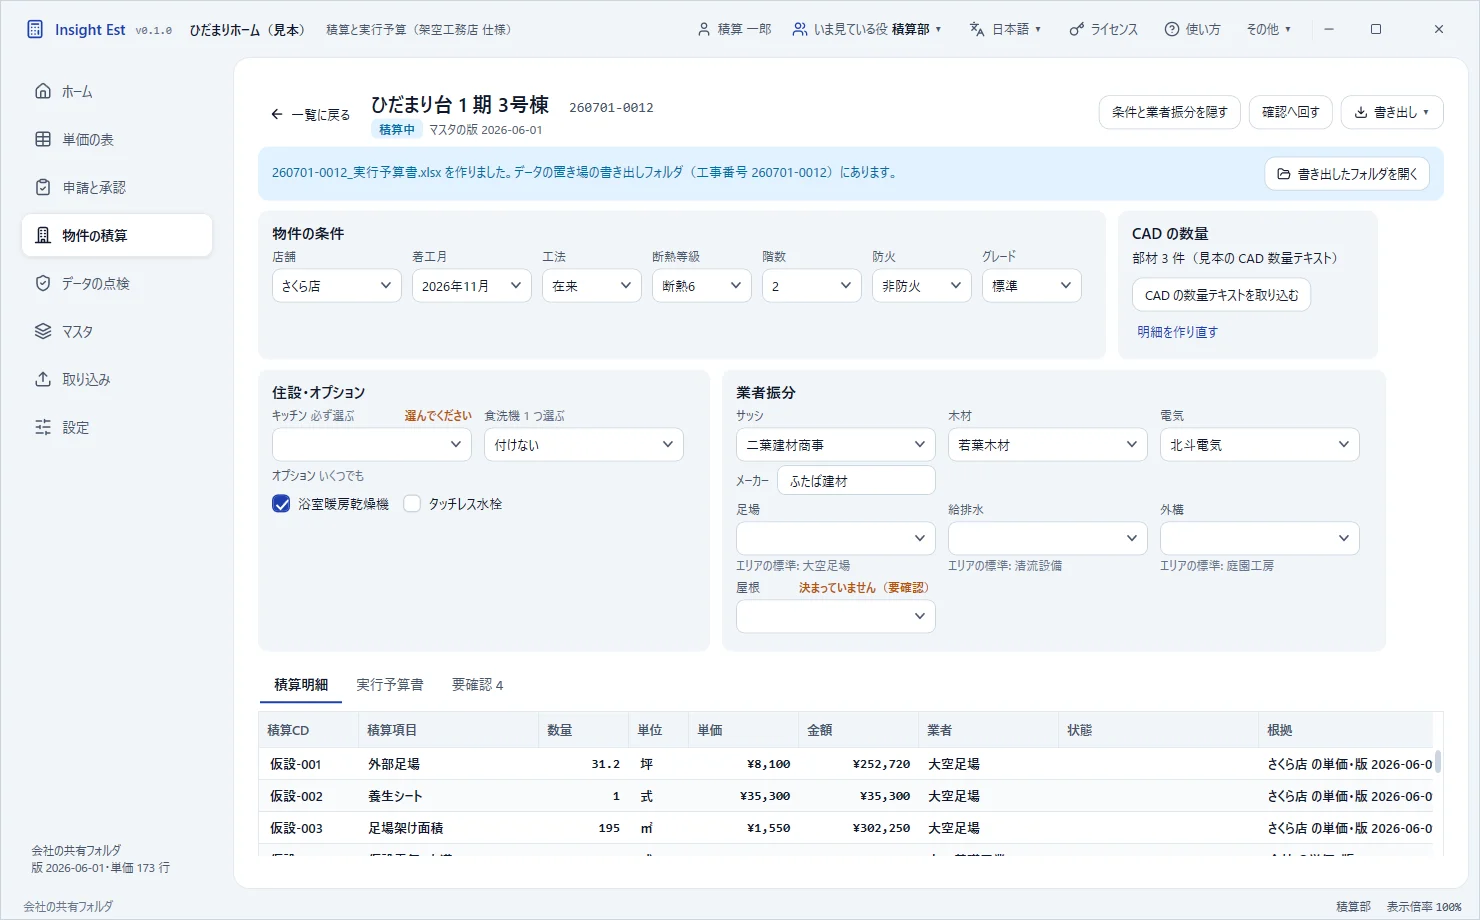Image resolution: width=1480 pixels, height=920 pixels.
Task: Click the 取り込み upload icon
Action: pyautogui.click(x=43, y=379)
